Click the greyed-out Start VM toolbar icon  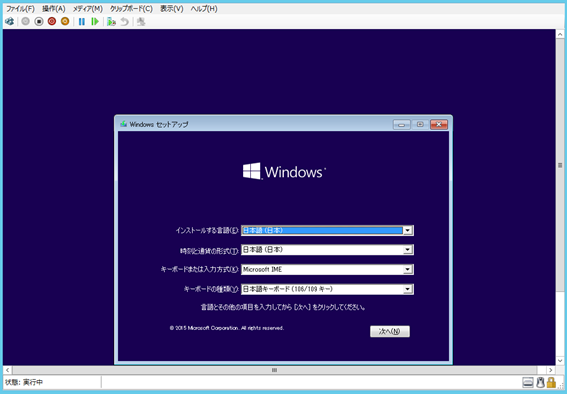(x=25, y=22)
